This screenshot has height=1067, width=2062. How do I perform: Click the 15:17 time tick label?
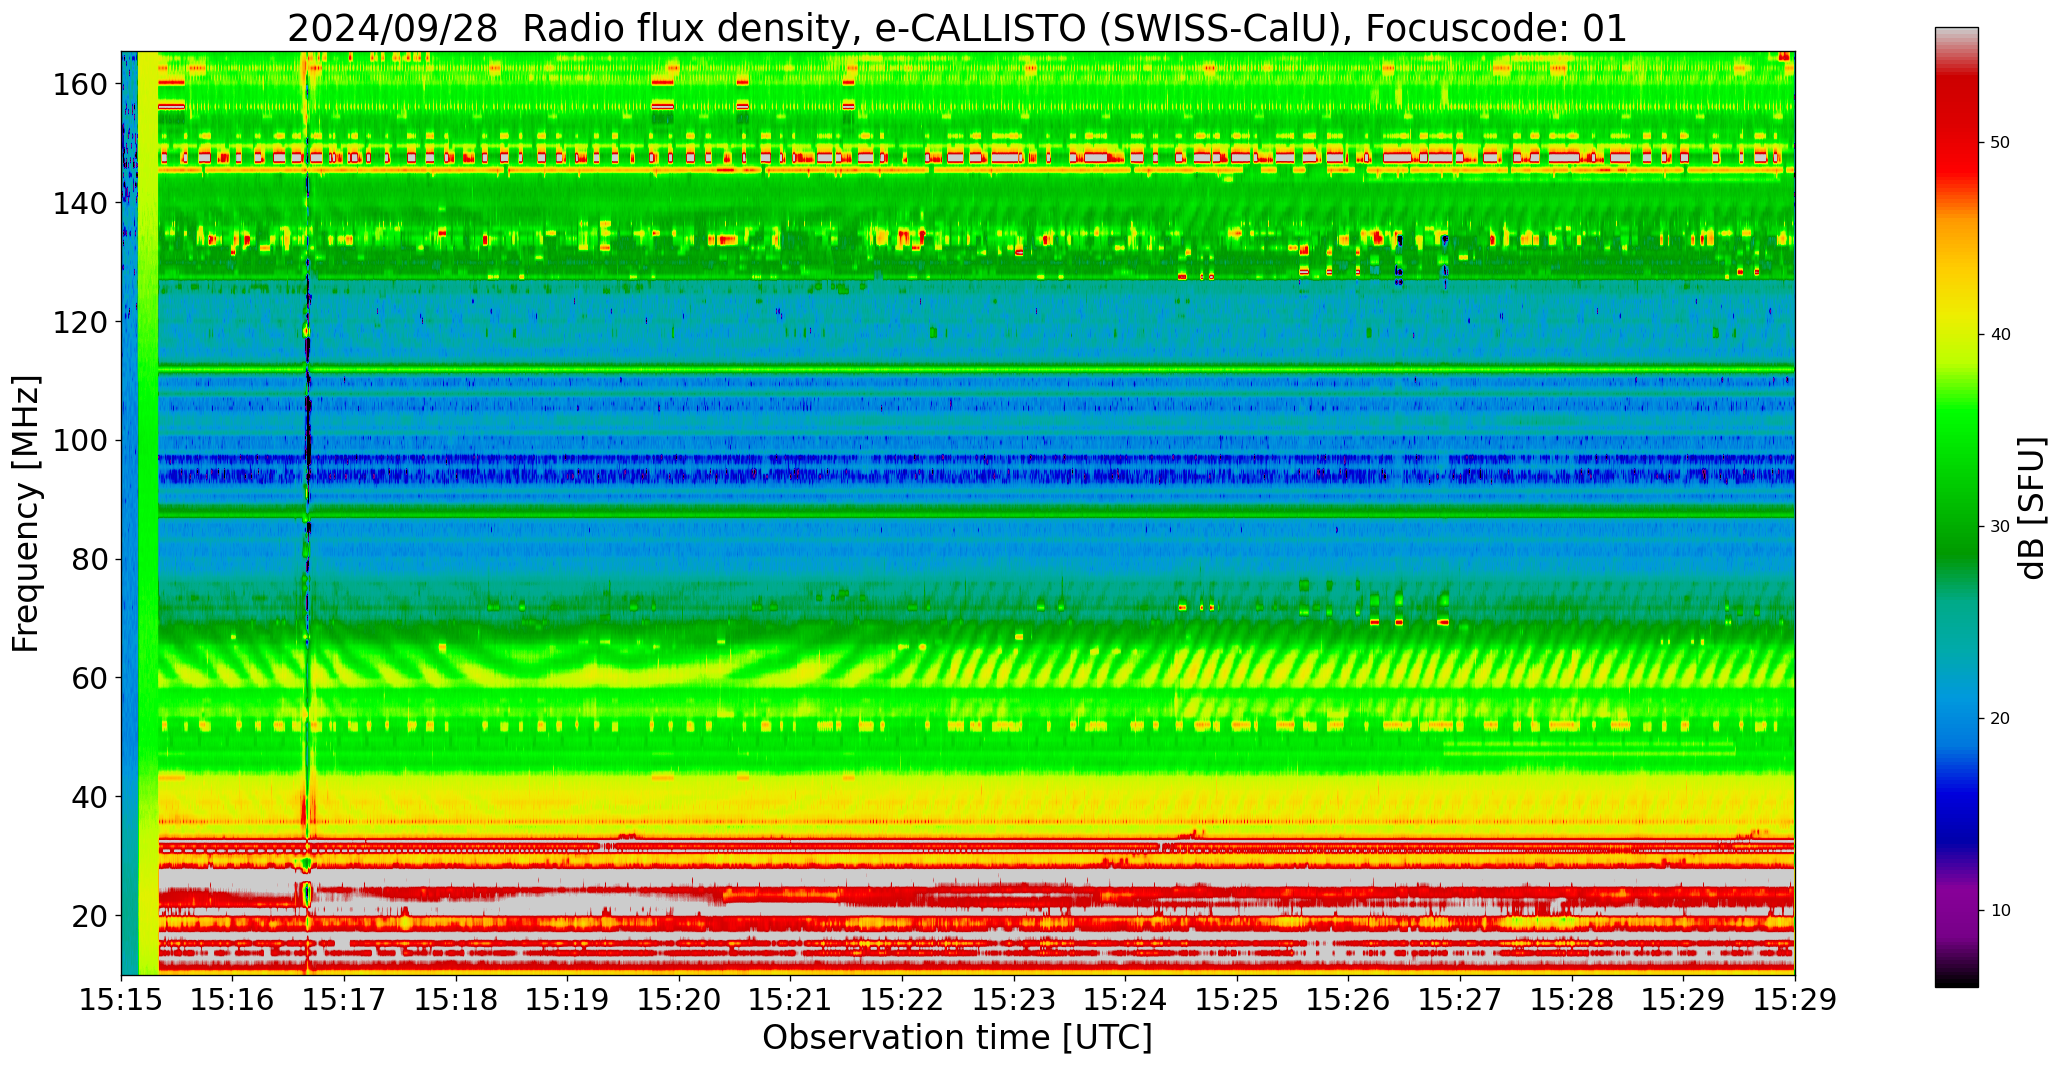[345, 1000]
